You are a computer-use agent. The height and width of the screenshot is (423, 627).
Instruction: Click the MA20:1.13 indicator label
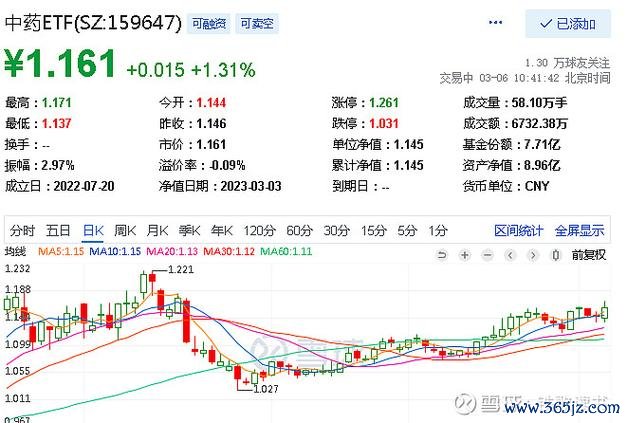(x=172, y=251)
